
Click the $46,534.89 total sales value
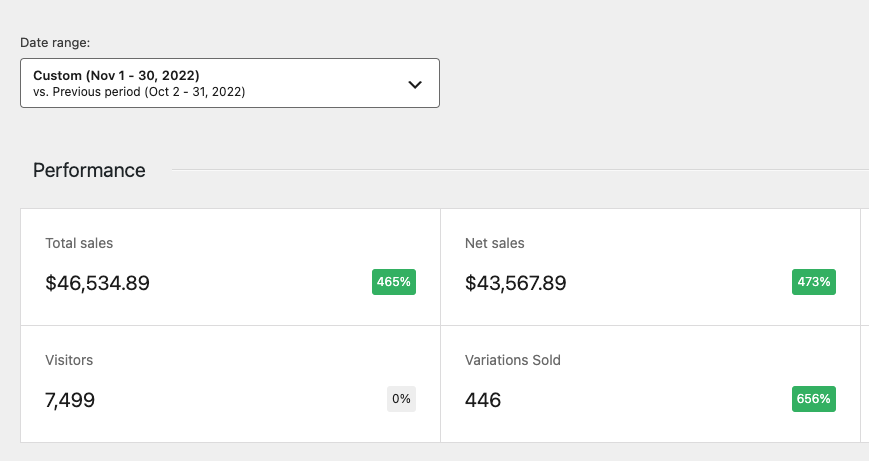tap(97, 283)
